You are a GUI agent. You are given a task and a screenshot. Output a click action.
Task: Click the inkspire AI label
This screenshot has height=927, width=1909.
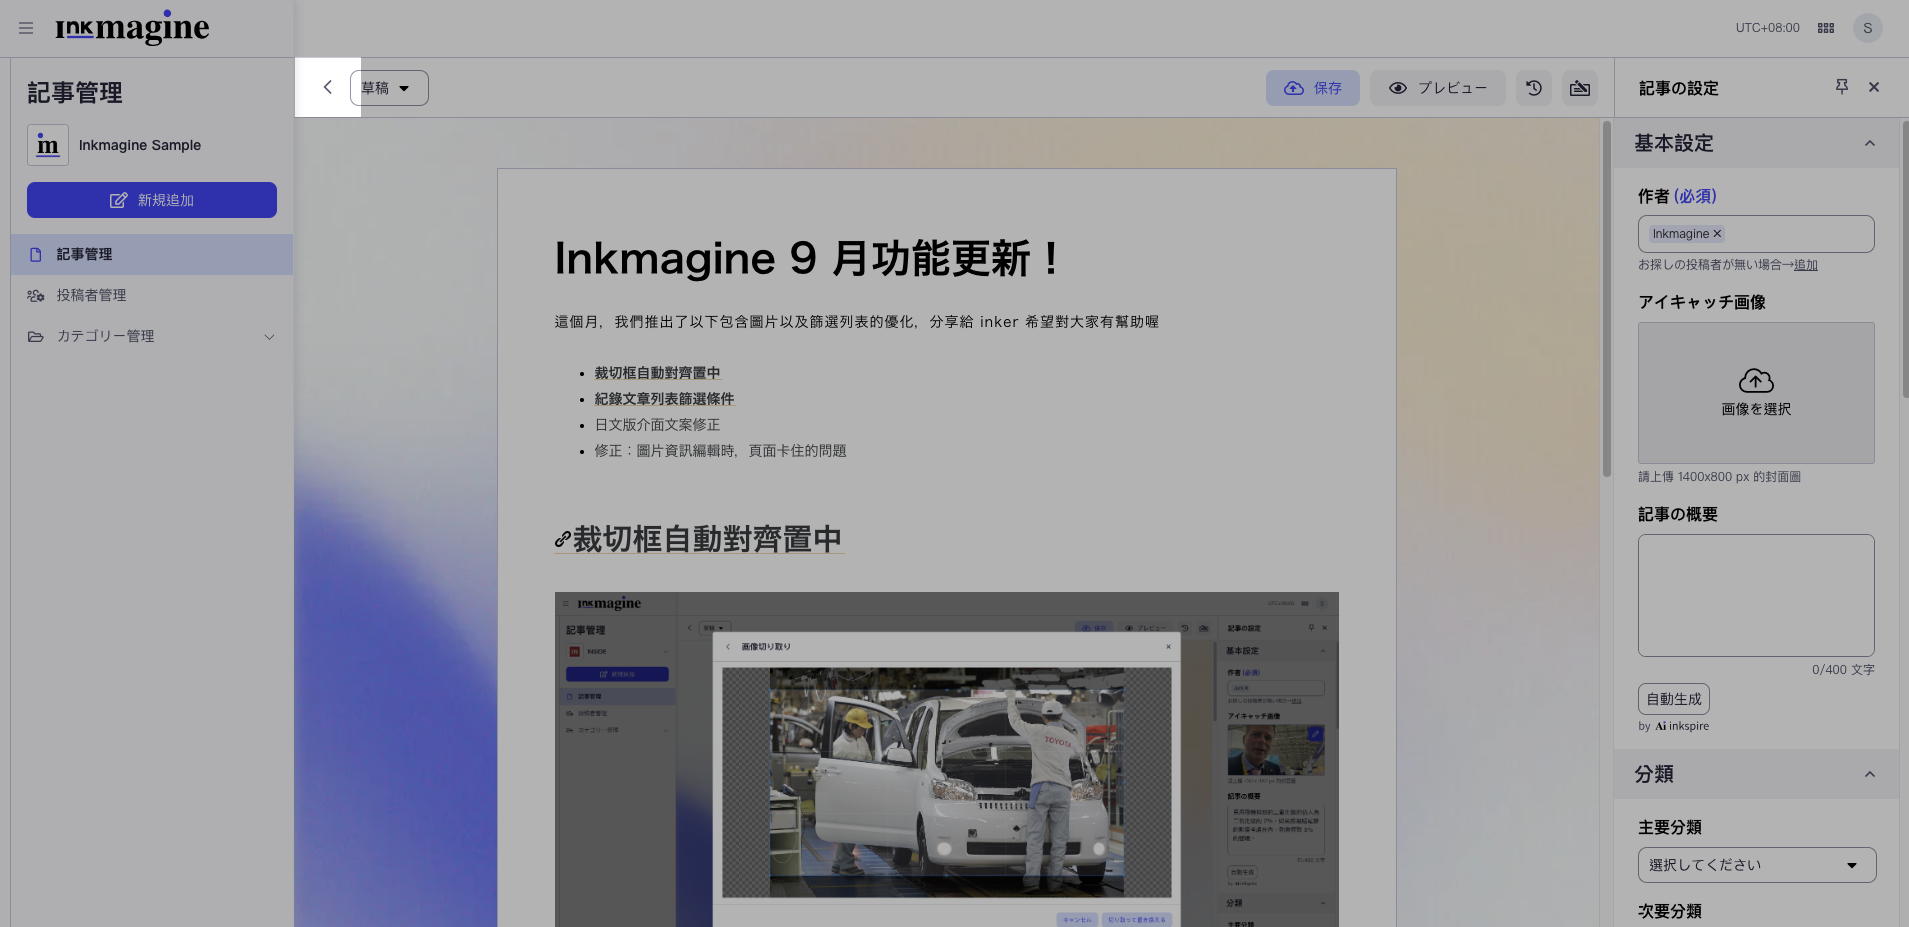(x=1682, y=726)
